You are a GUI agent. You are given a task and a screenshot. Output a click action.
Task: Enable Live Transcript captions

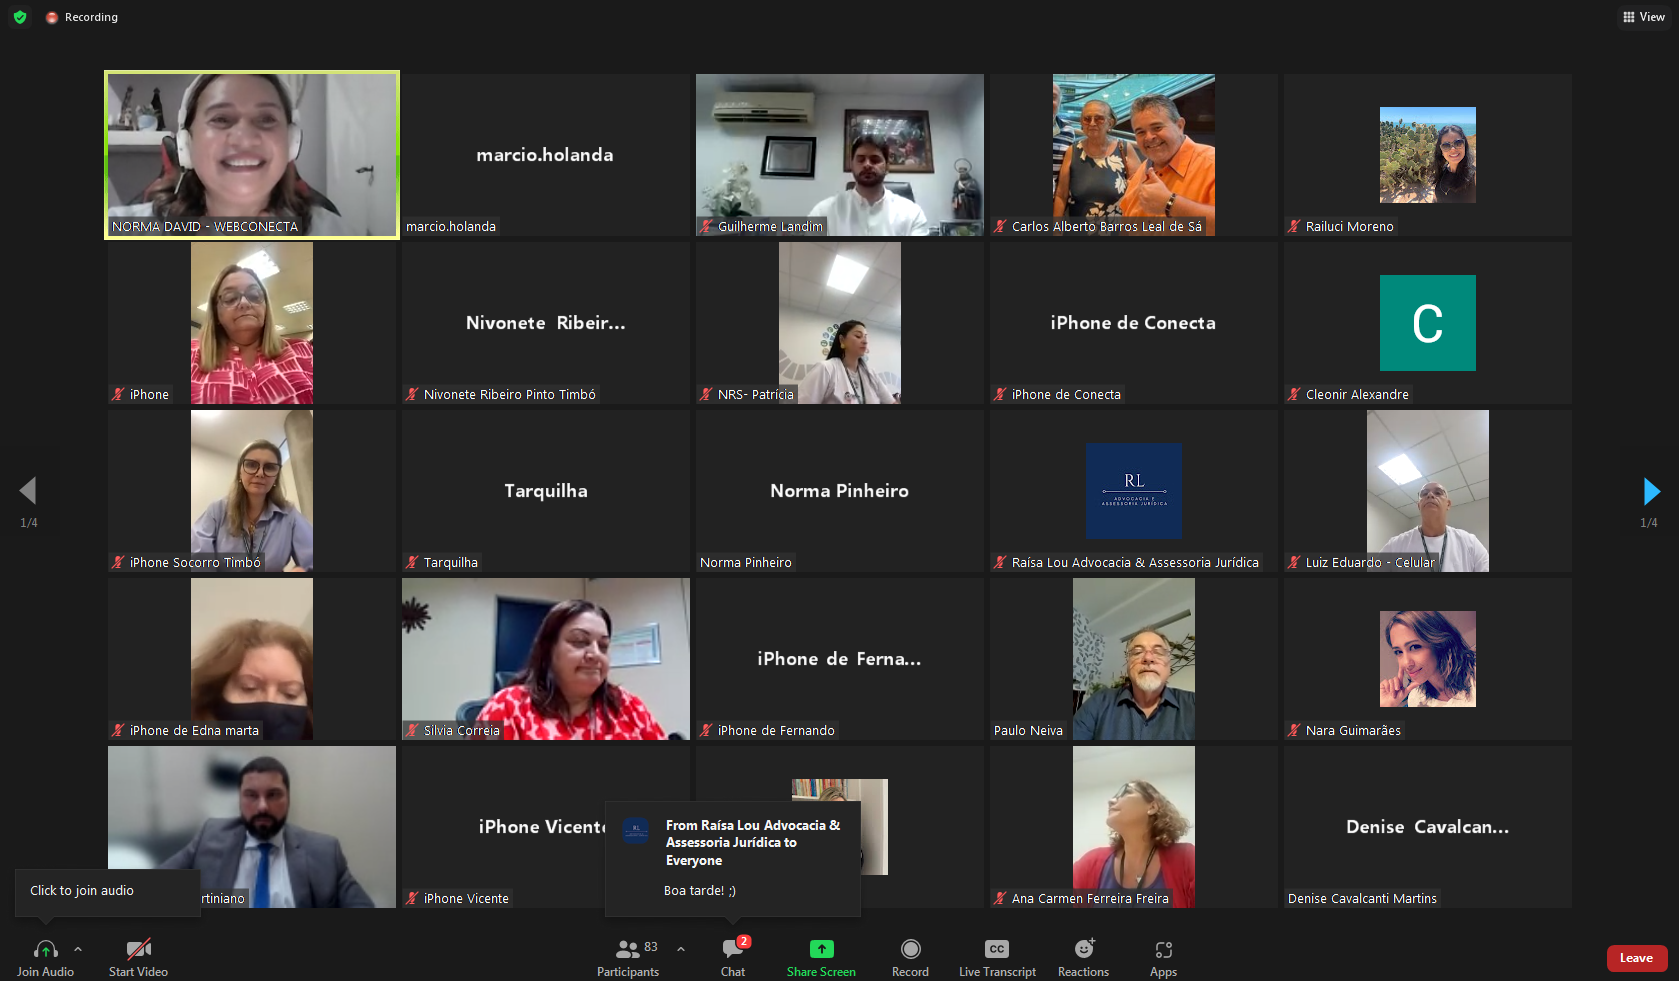pyautogui.click(x=997, y=949)
